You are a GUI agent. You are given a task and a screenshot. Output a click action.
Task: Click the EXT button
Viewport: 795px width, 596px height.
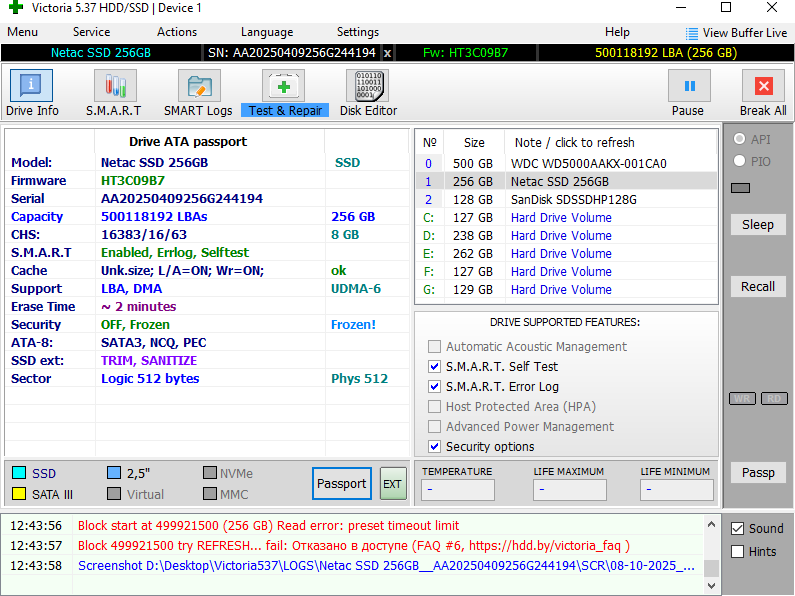pos(392,484)
